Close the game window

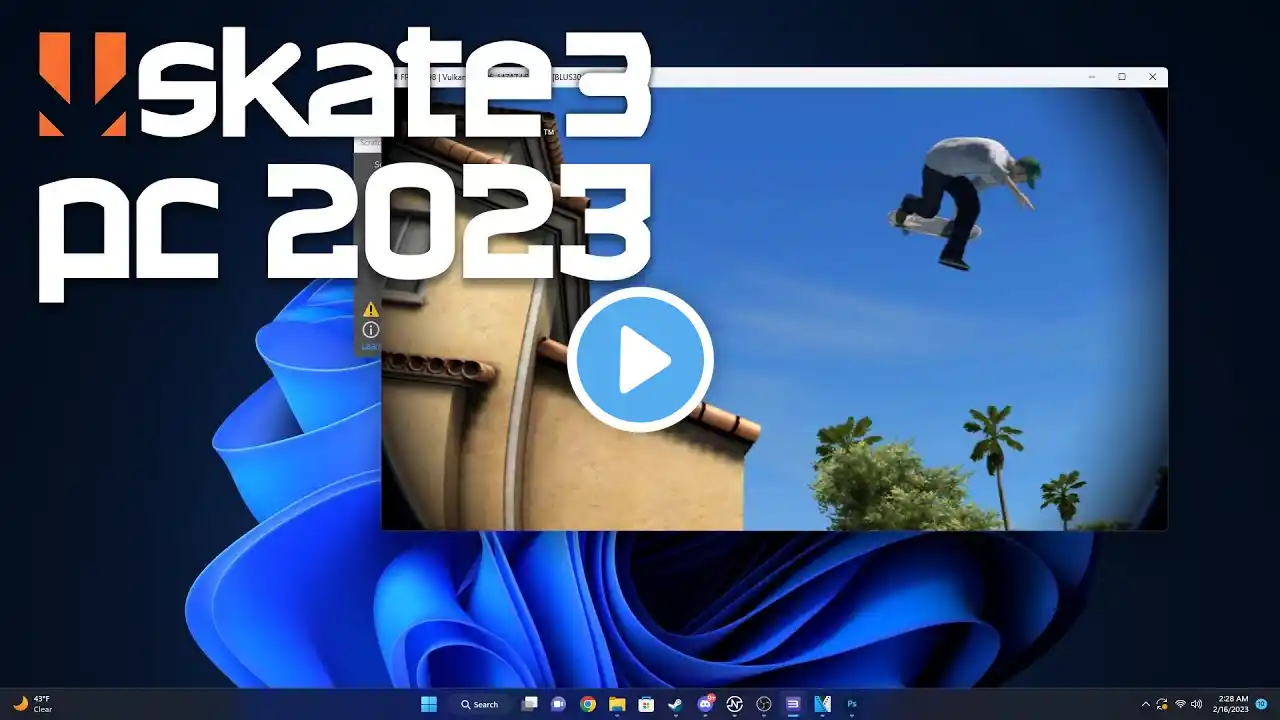point(1152,77)
